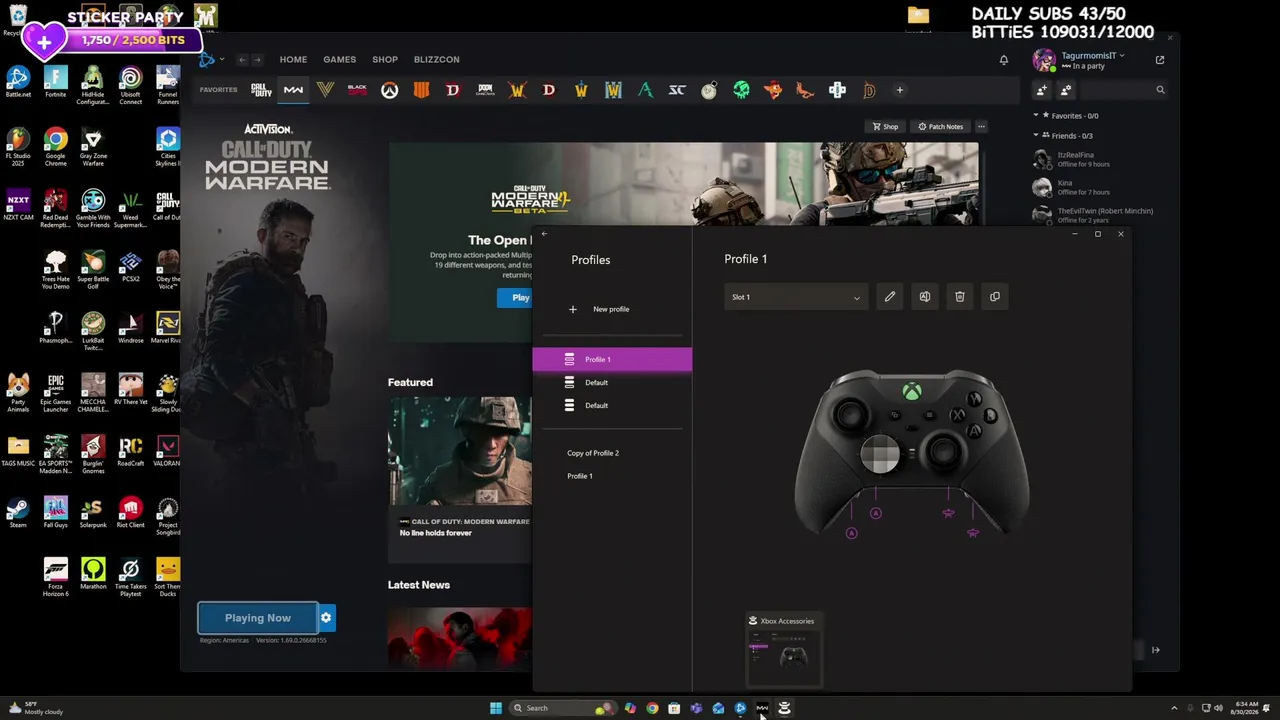Image resolution: width=1280 pixels, height=720 pixels.
Task: Search the Battle.net friends list
Action: click(1125, 90)
